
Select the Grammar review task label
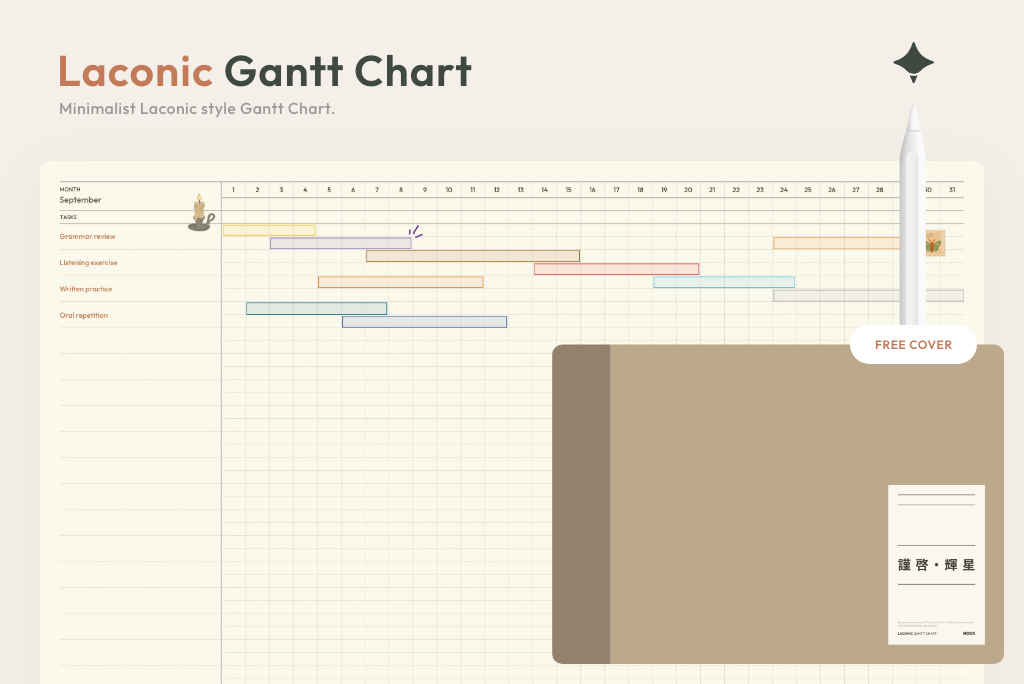88,237
